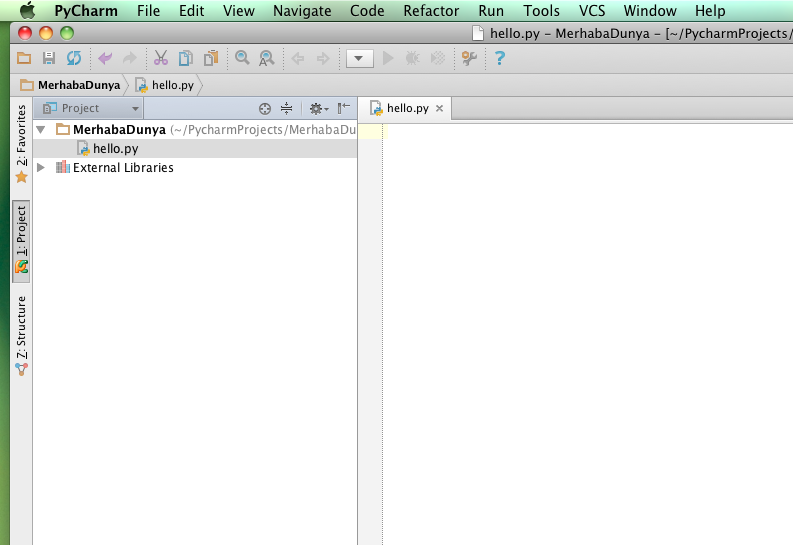Screen dimensions: 793x545
Task: Open the run configuration dropdown
Action: (360, 59)
